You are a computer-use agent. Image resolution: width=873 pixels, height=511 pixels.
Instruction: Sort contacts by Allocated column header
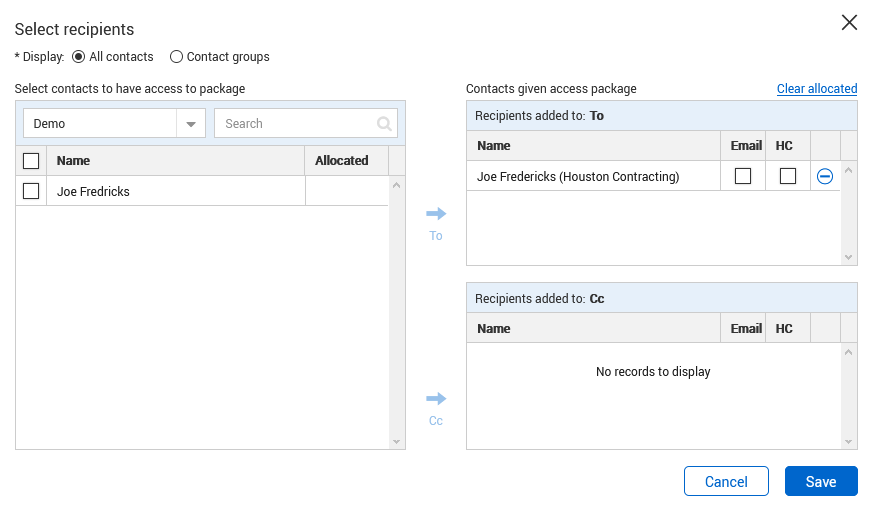(x=342, y=161)
